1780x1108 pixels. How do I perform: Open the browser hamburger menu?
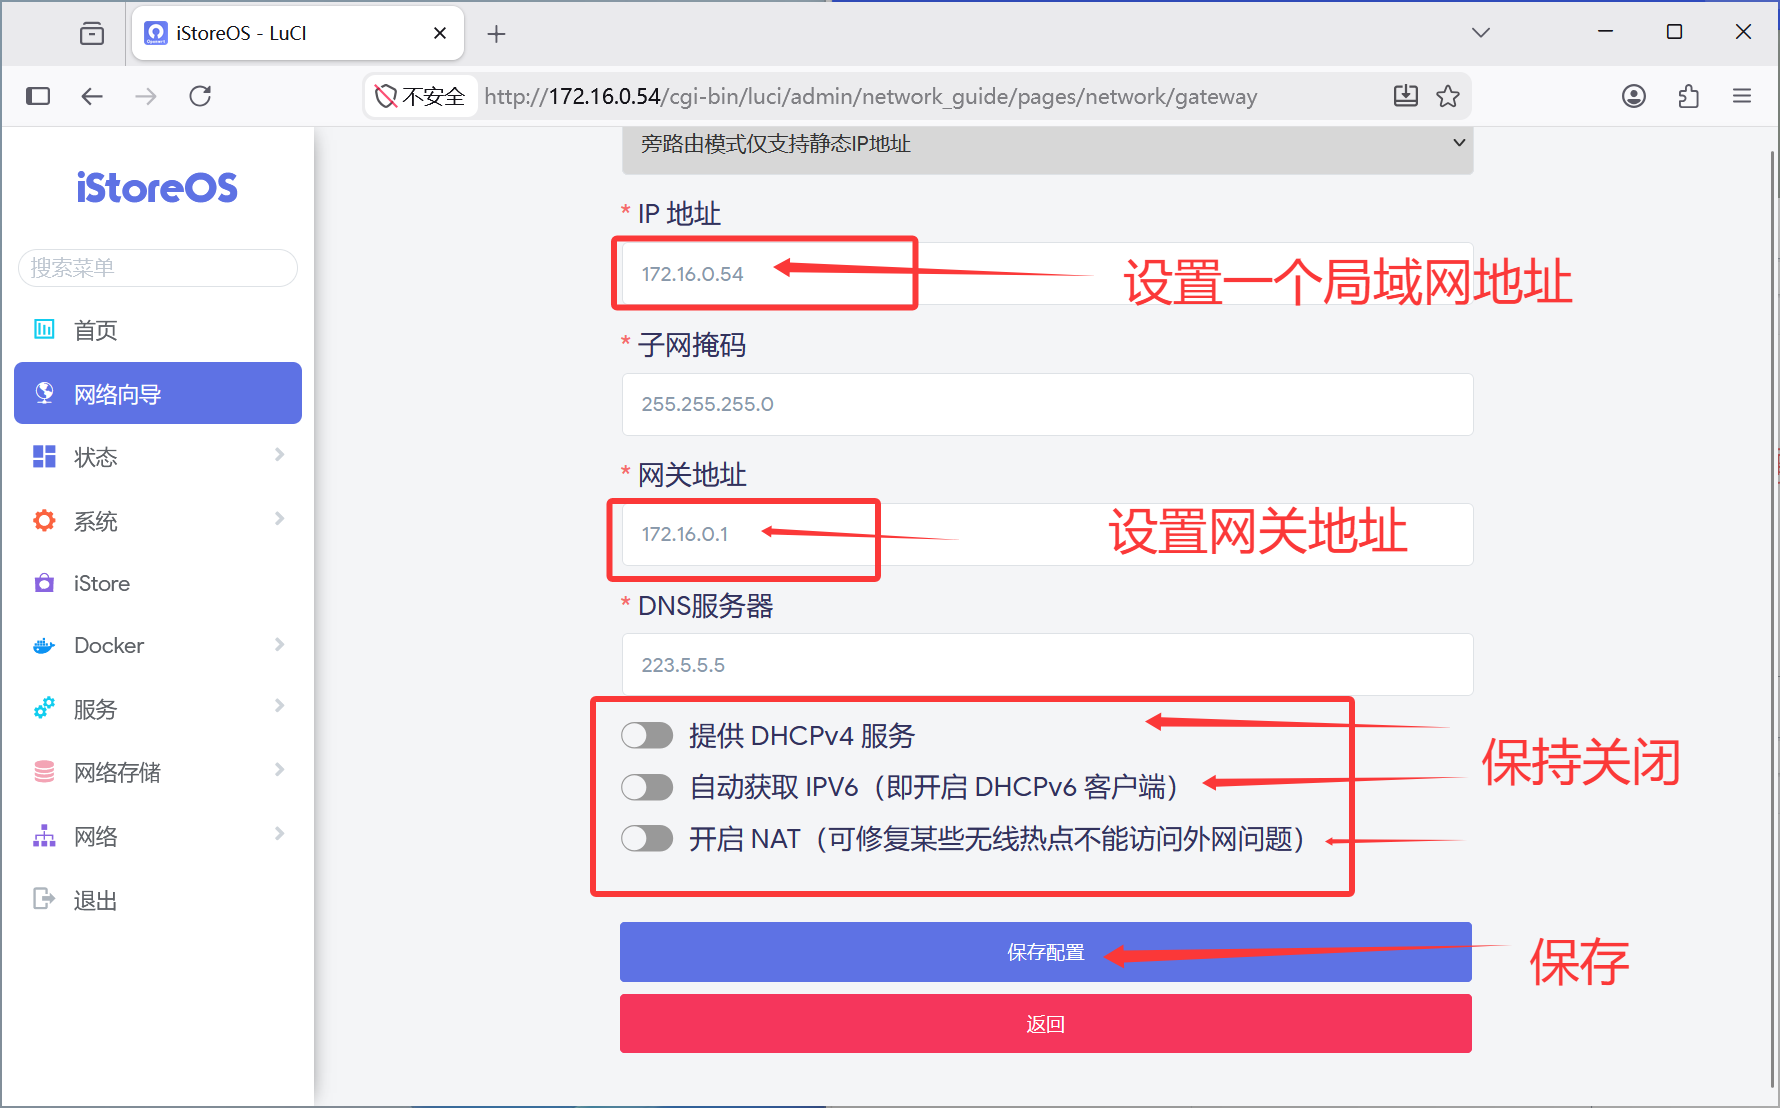(1742, 96)
